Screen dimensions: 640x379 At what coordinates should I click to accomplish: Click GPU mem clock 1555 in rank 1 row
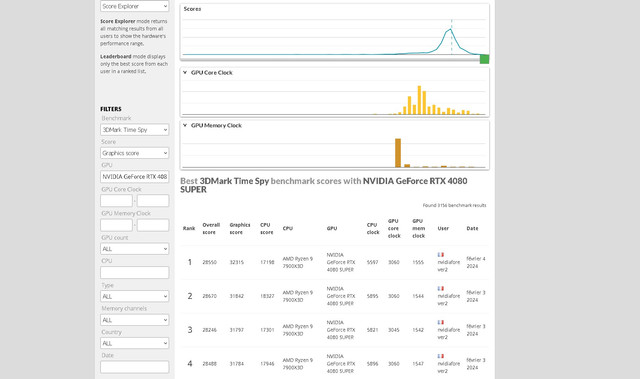pyautogui.click(x=418, y=262)
